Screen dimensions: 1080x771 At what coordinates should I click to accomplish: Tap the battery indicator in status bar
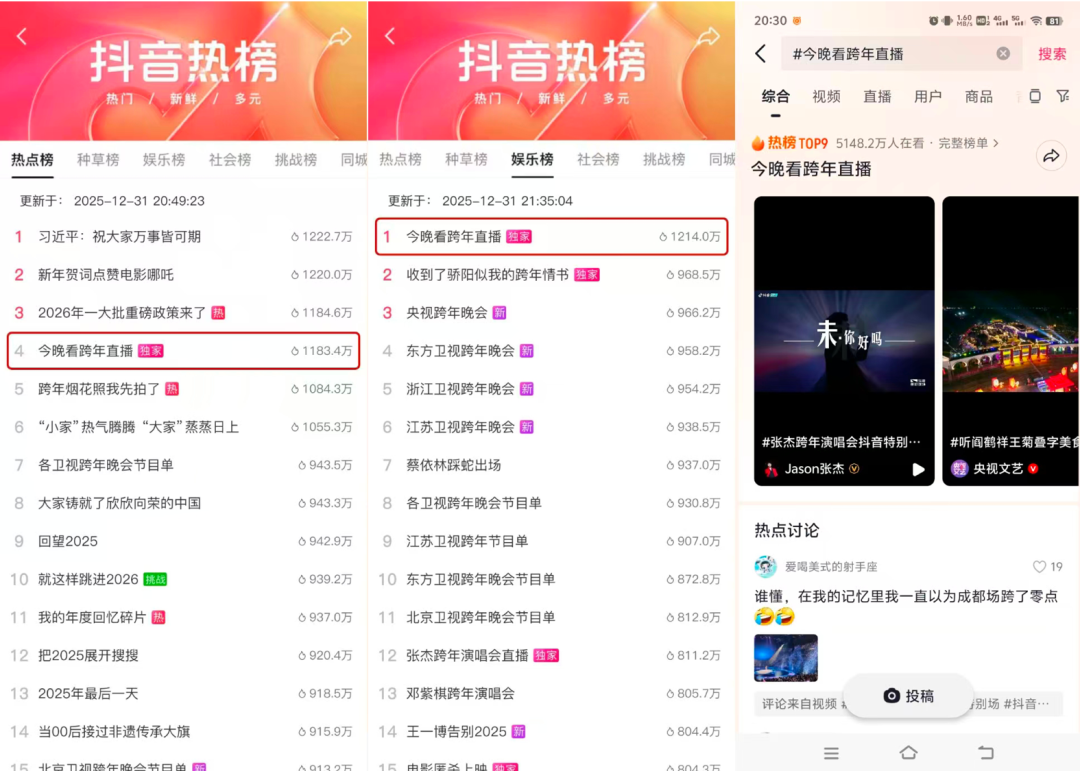[x=1055, y=21]
